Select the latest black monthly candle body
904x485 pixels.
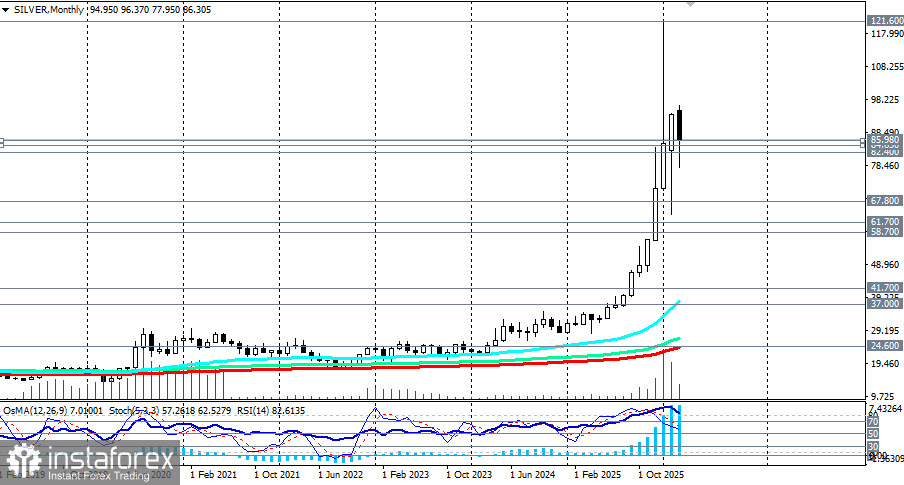[680, 125]
